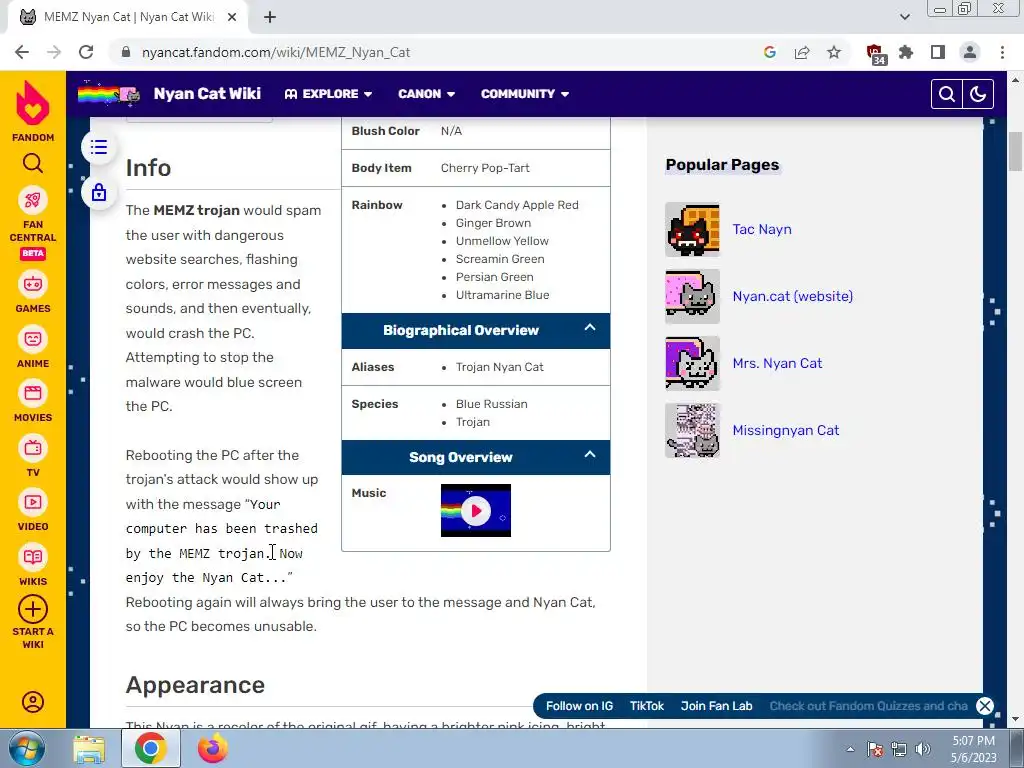Click the Action Center flag icon

tap(875, 749)
